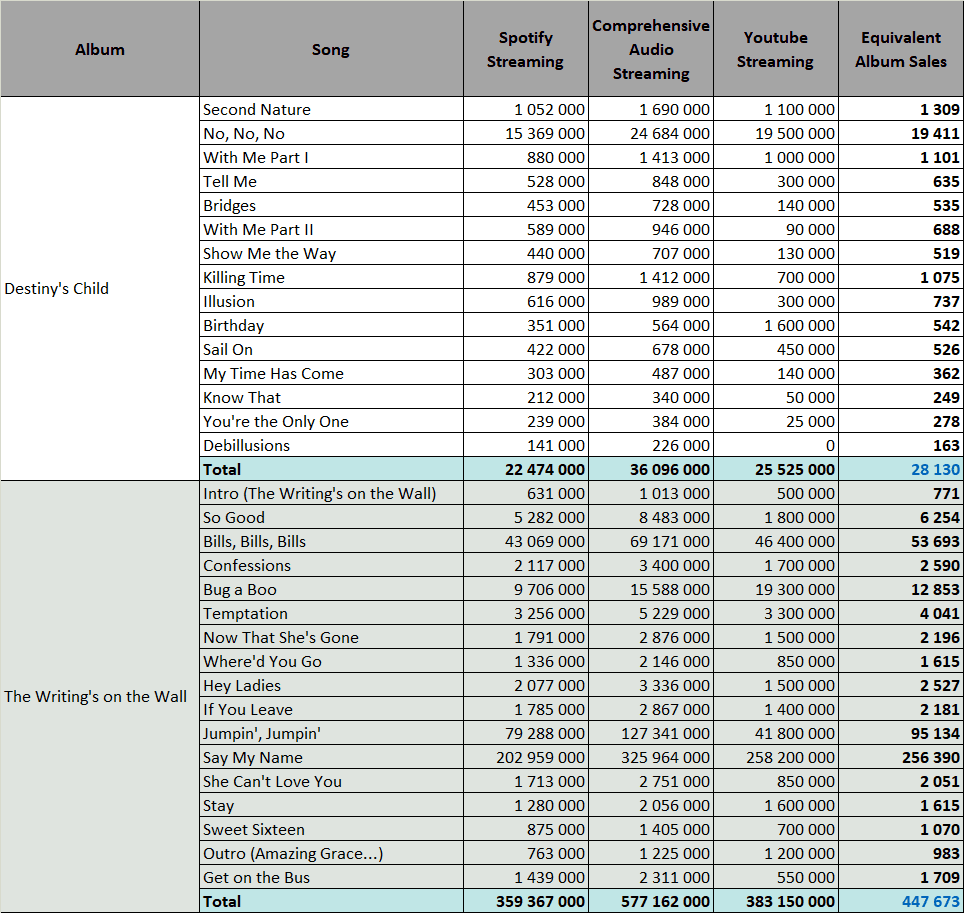Click Intro (The Writing's on the Wall) cell
The height and width of the screenshot is (913, 964).
point(331,492)
